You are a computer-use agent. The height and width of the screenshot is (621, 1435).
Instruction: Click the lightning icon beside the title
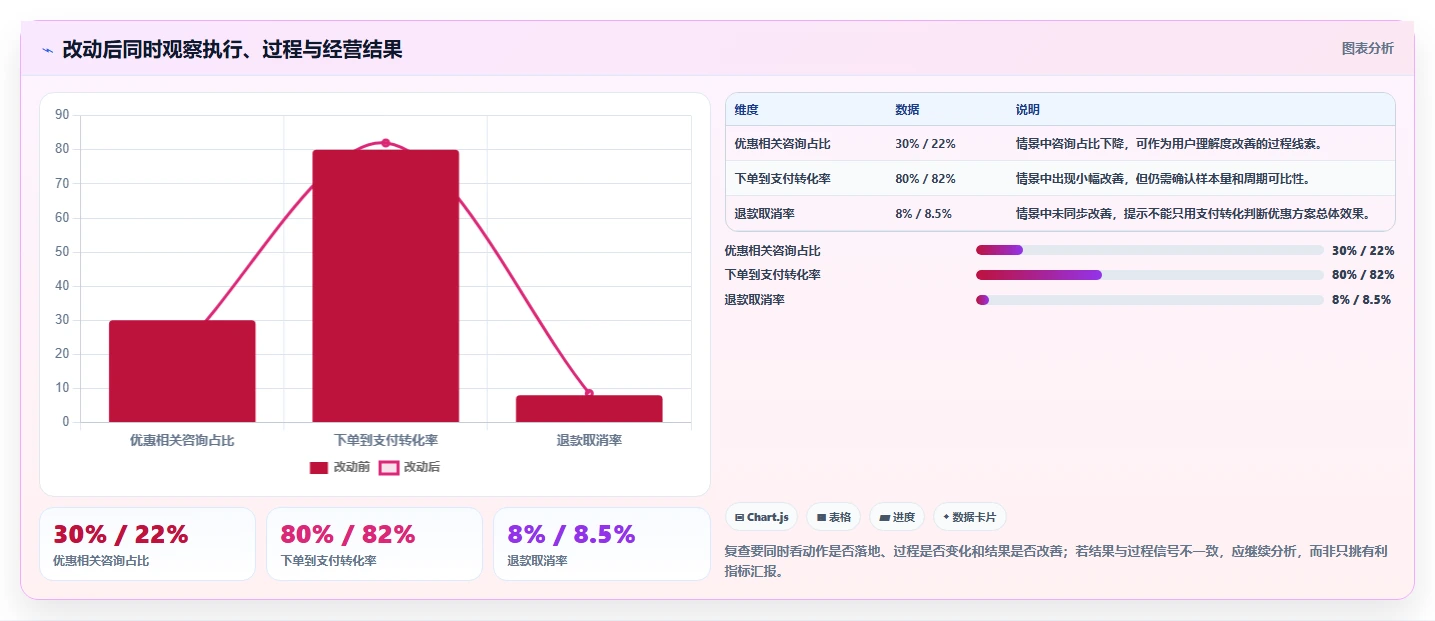tap(47, 50)
